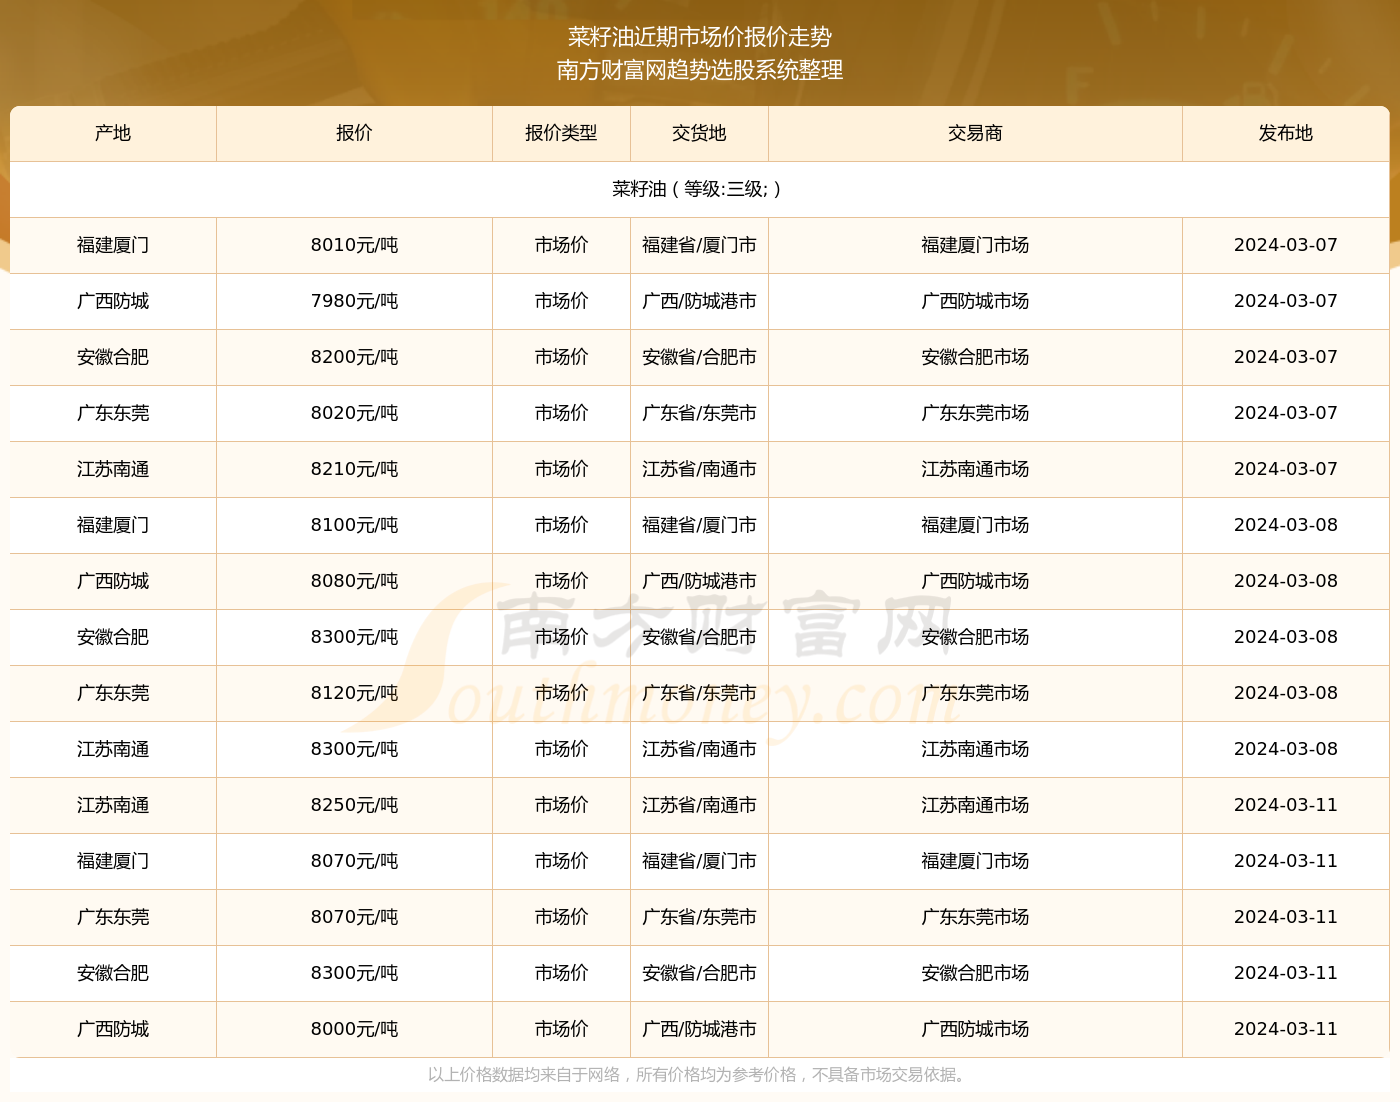Click the title 菜籽油近期市场价报价走势
The height and width of the screenshot is (1102, 1400).
(x=700, y=37)
